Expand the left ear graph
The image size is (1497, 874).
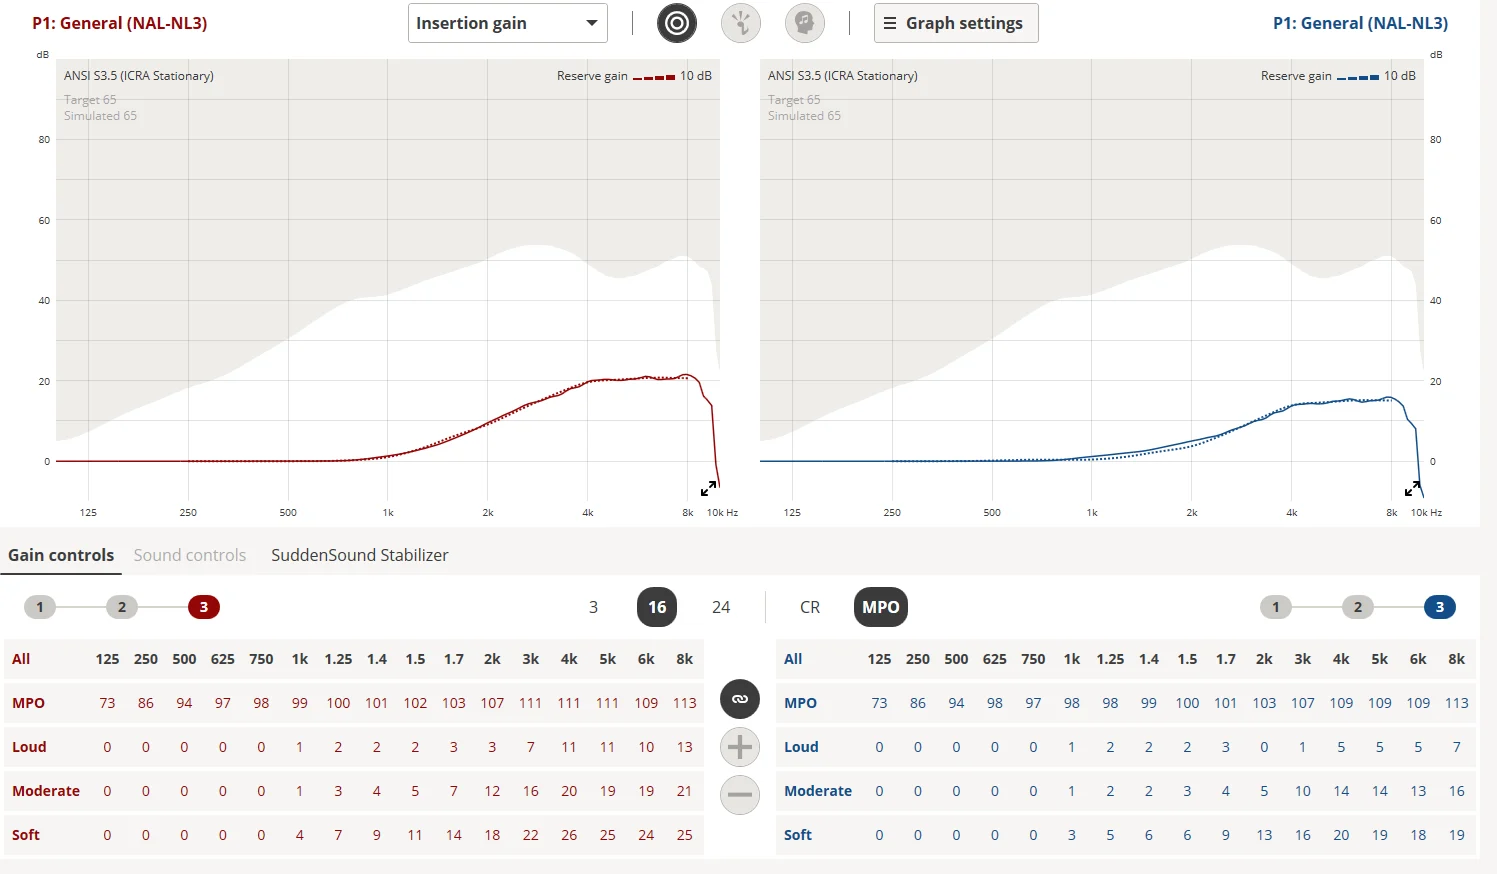click(x=709, y=489)
